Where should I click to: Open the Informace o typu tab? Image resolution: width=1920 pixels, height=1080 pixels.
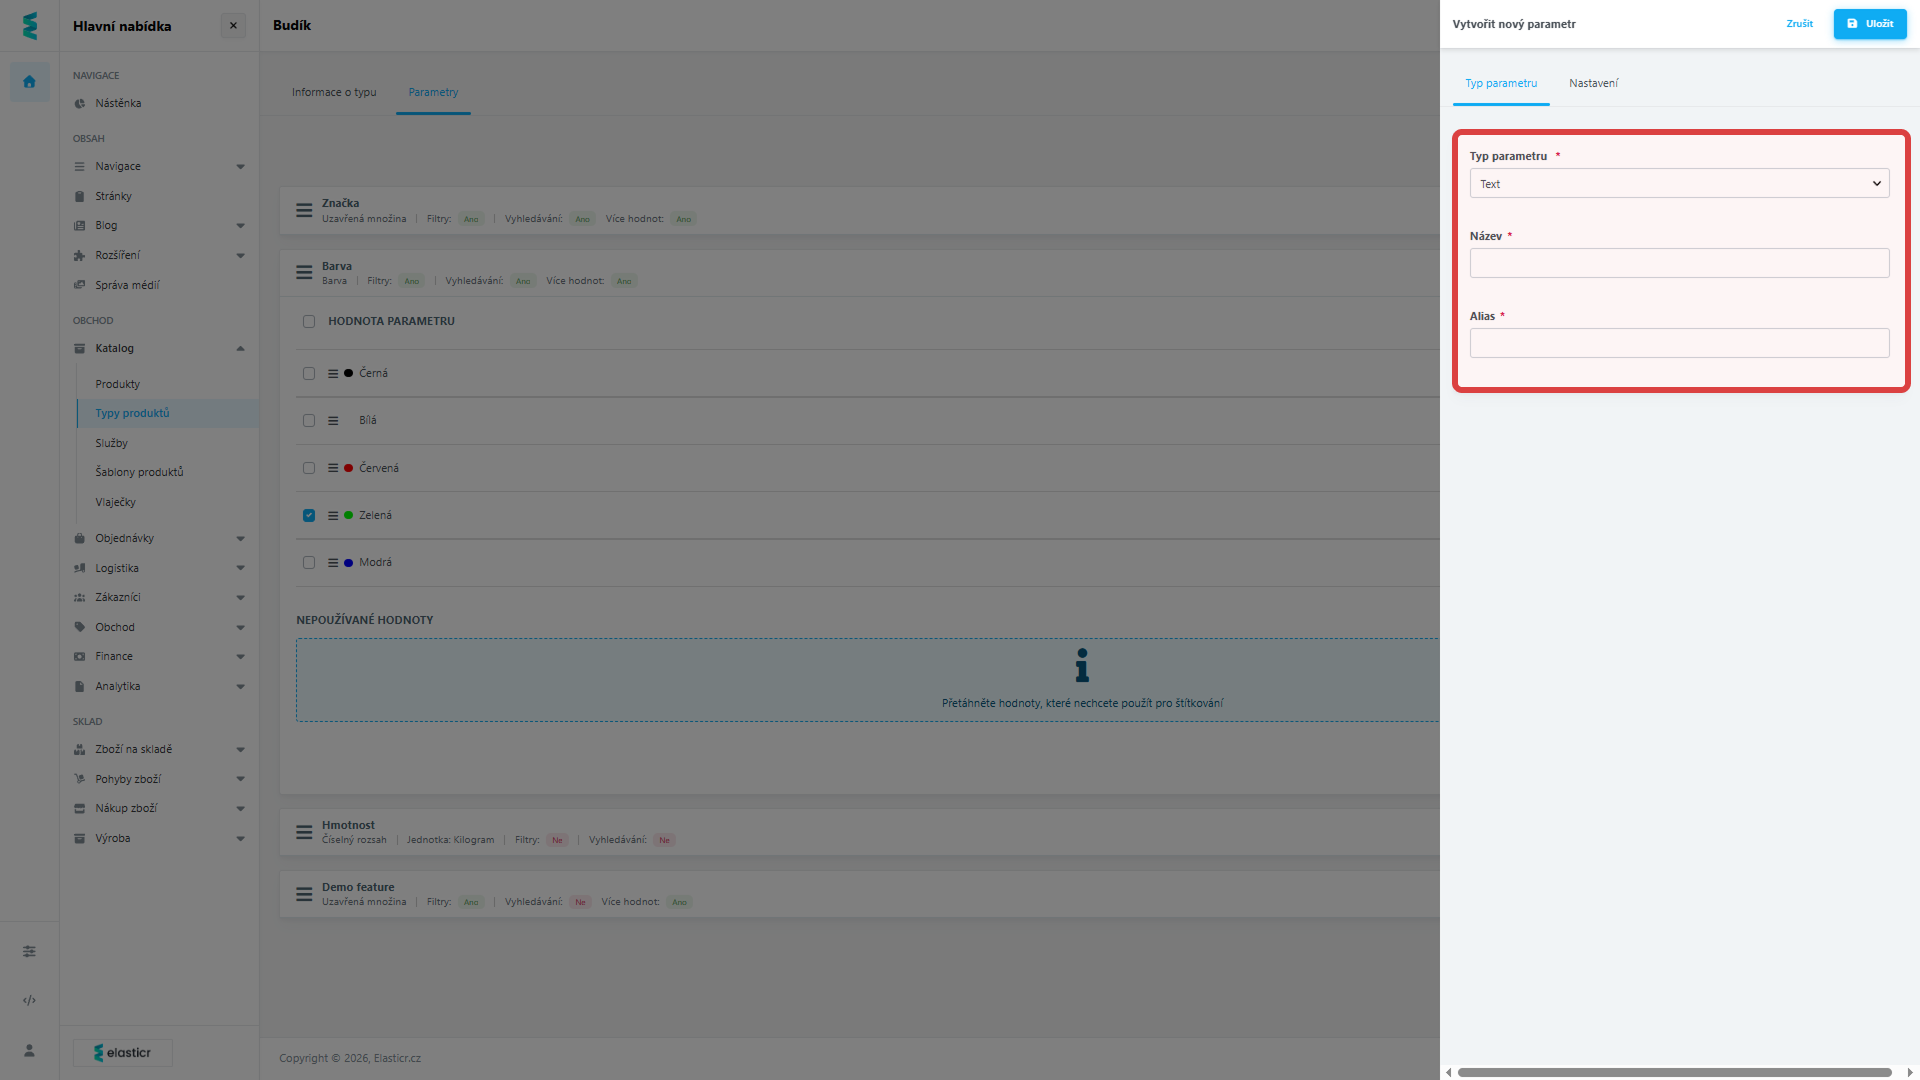coord(334,92)
